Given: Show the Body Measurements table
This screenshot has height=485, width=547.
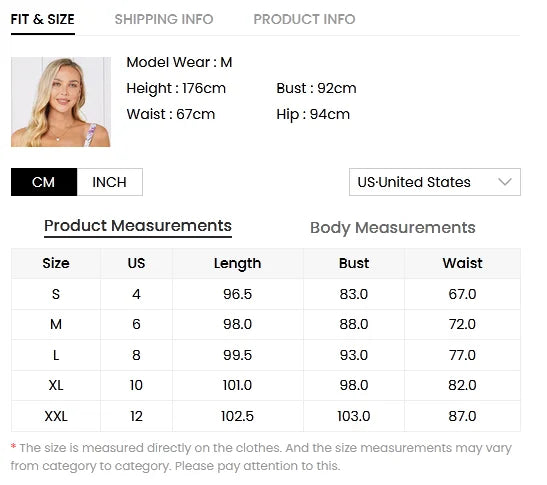Looking at the screenshot, I should point(392,228).
